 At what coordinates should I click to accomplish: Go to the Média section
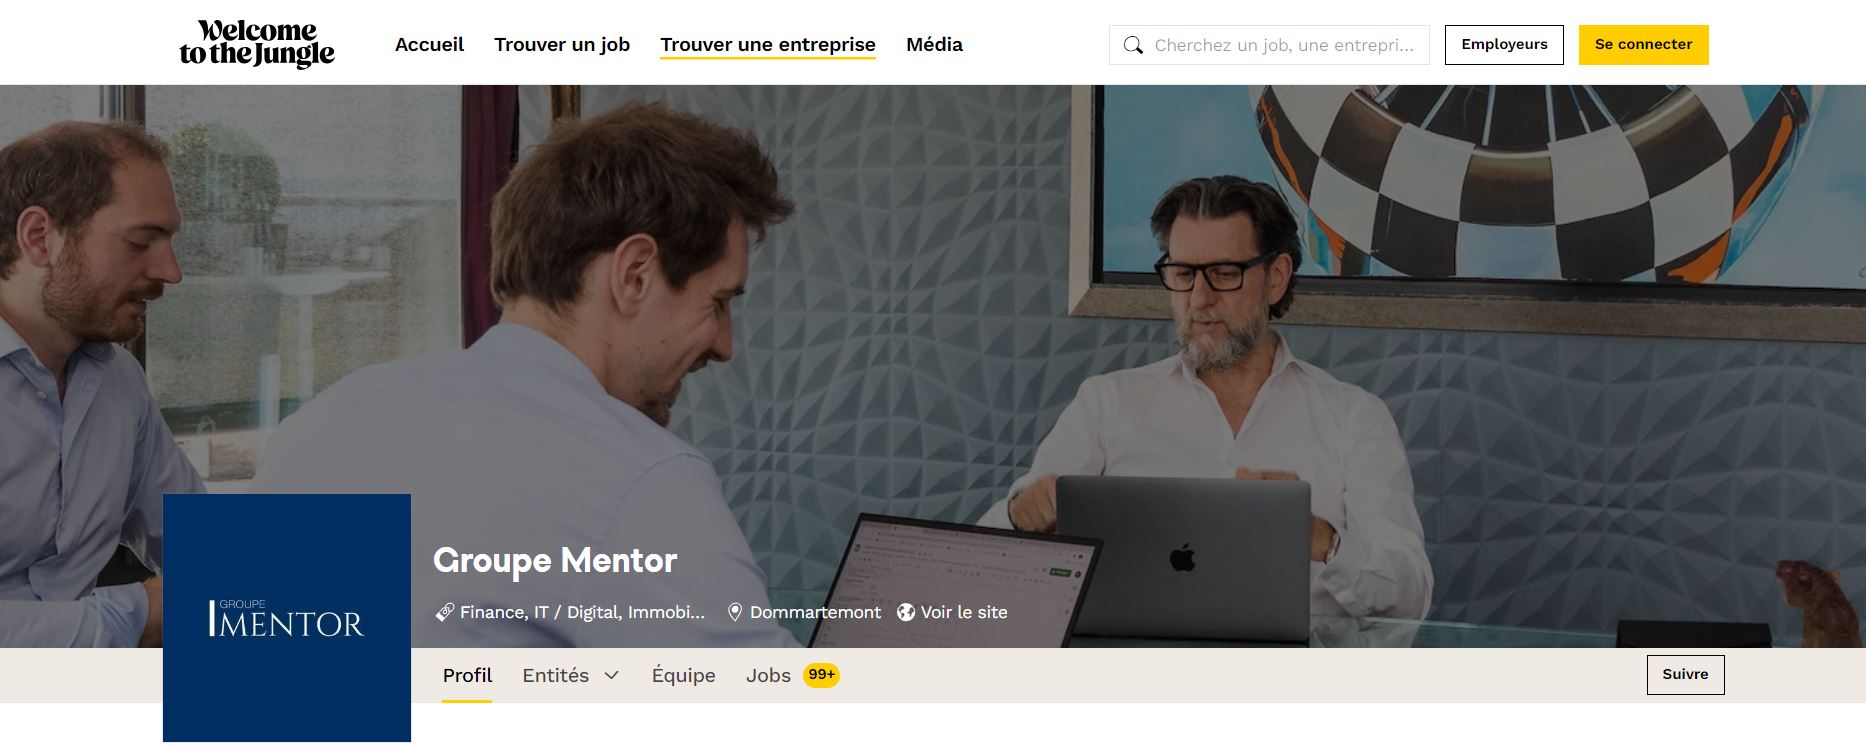click(934, 44)
